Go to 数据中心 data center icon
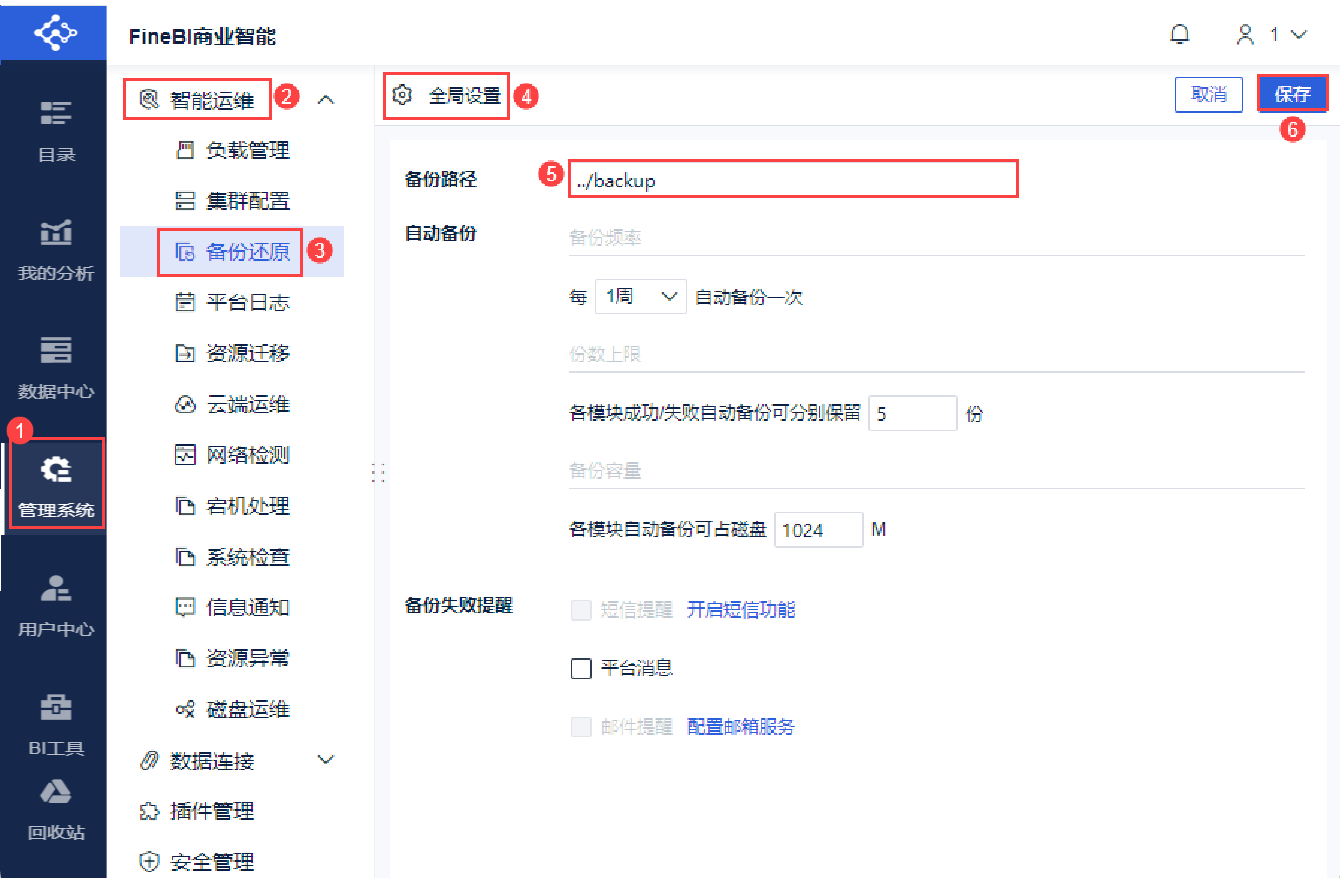Screen dimensions: 1340x878 click(x=56, y=350)
